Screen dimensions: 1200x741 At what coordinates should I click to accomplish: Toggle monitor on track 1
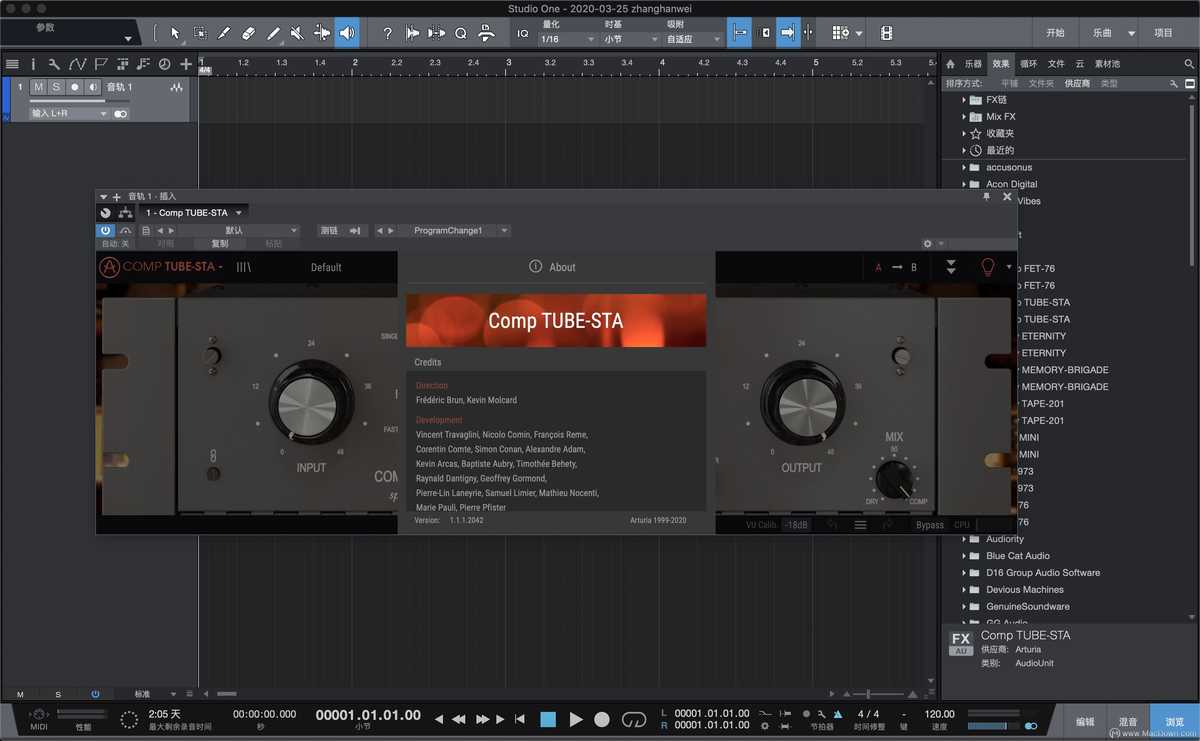tap(92, 87)
